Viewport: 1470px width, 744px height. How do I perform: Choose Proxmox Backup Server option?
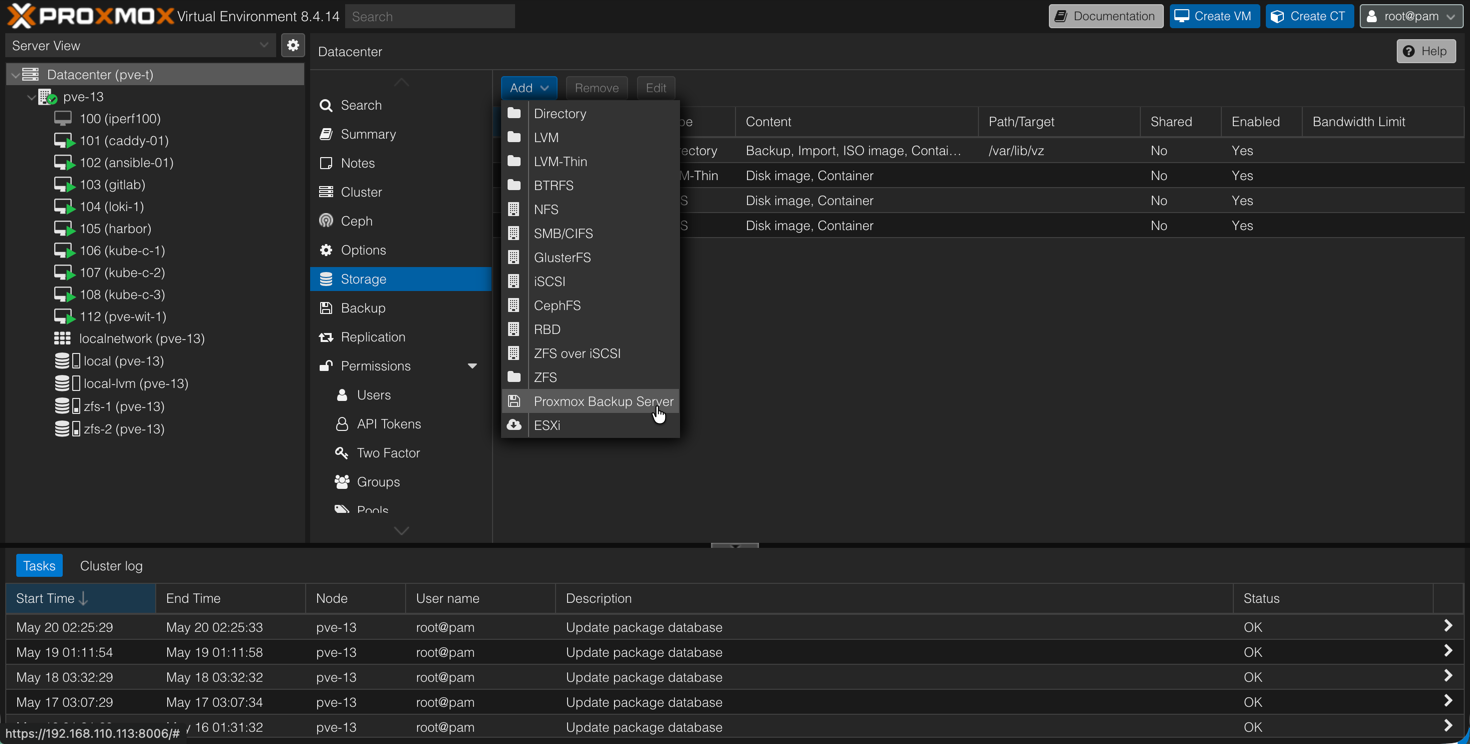click(590, 402)
